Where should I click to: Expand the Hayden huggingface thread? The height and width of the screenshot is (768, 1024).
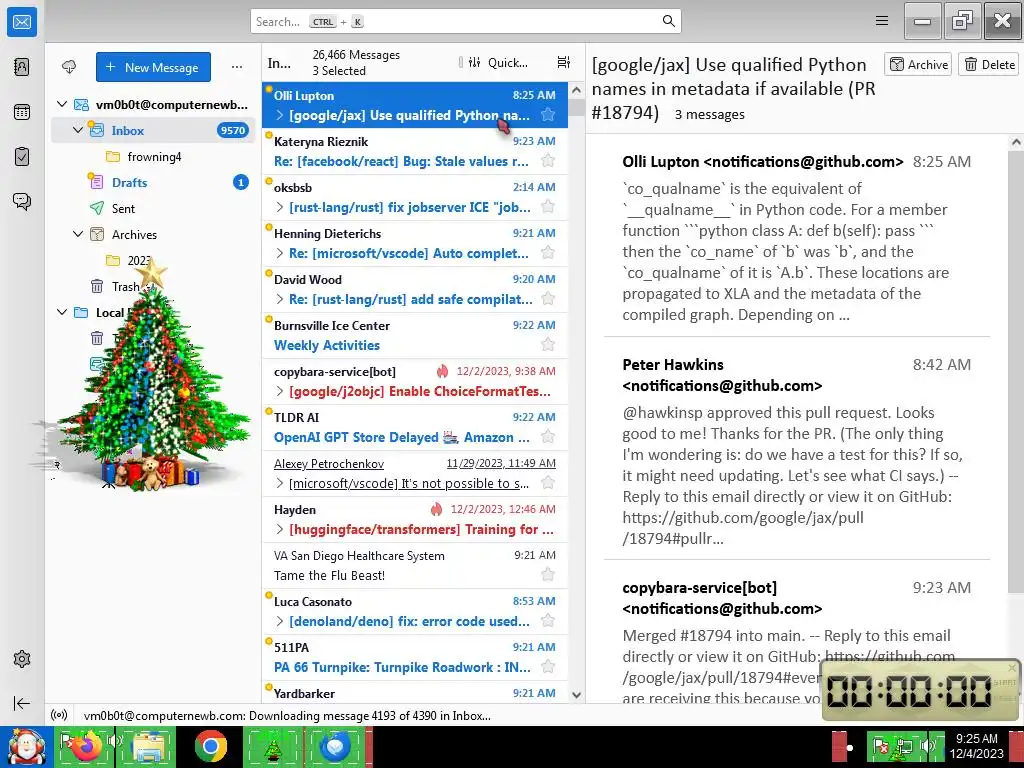coord(280,529)
